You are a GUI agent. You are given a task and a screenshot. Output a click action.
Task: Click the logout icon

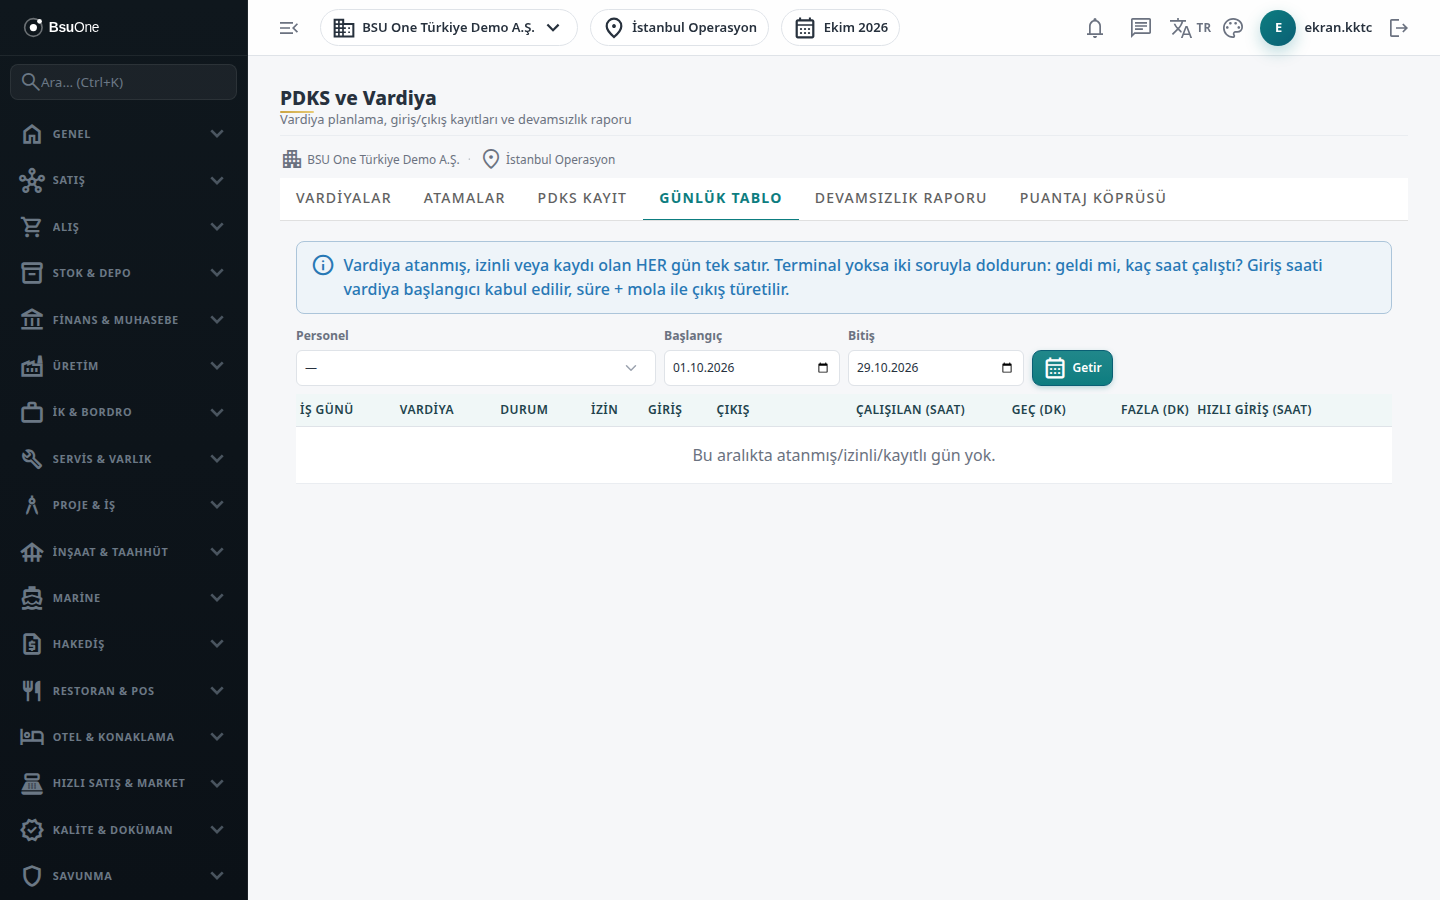pos(1399,28)
